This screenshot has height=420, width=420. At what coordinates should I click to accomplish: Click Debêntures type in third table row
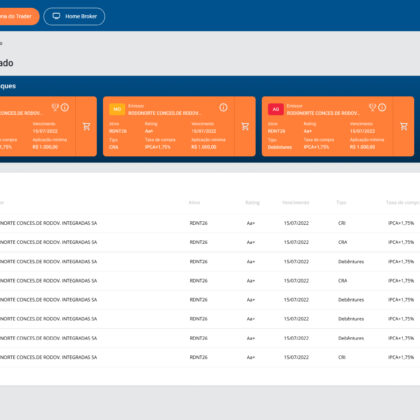pos(351,262)
